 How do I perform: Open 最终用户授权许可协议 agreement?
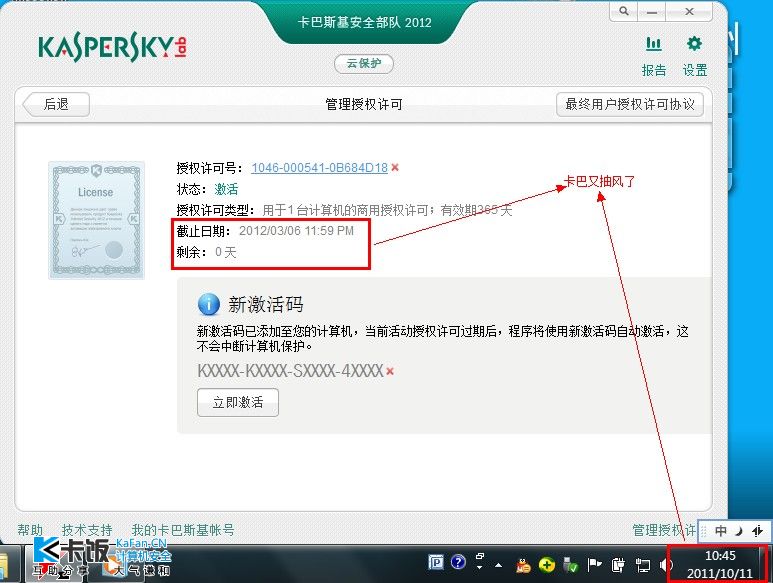point(630,104)
